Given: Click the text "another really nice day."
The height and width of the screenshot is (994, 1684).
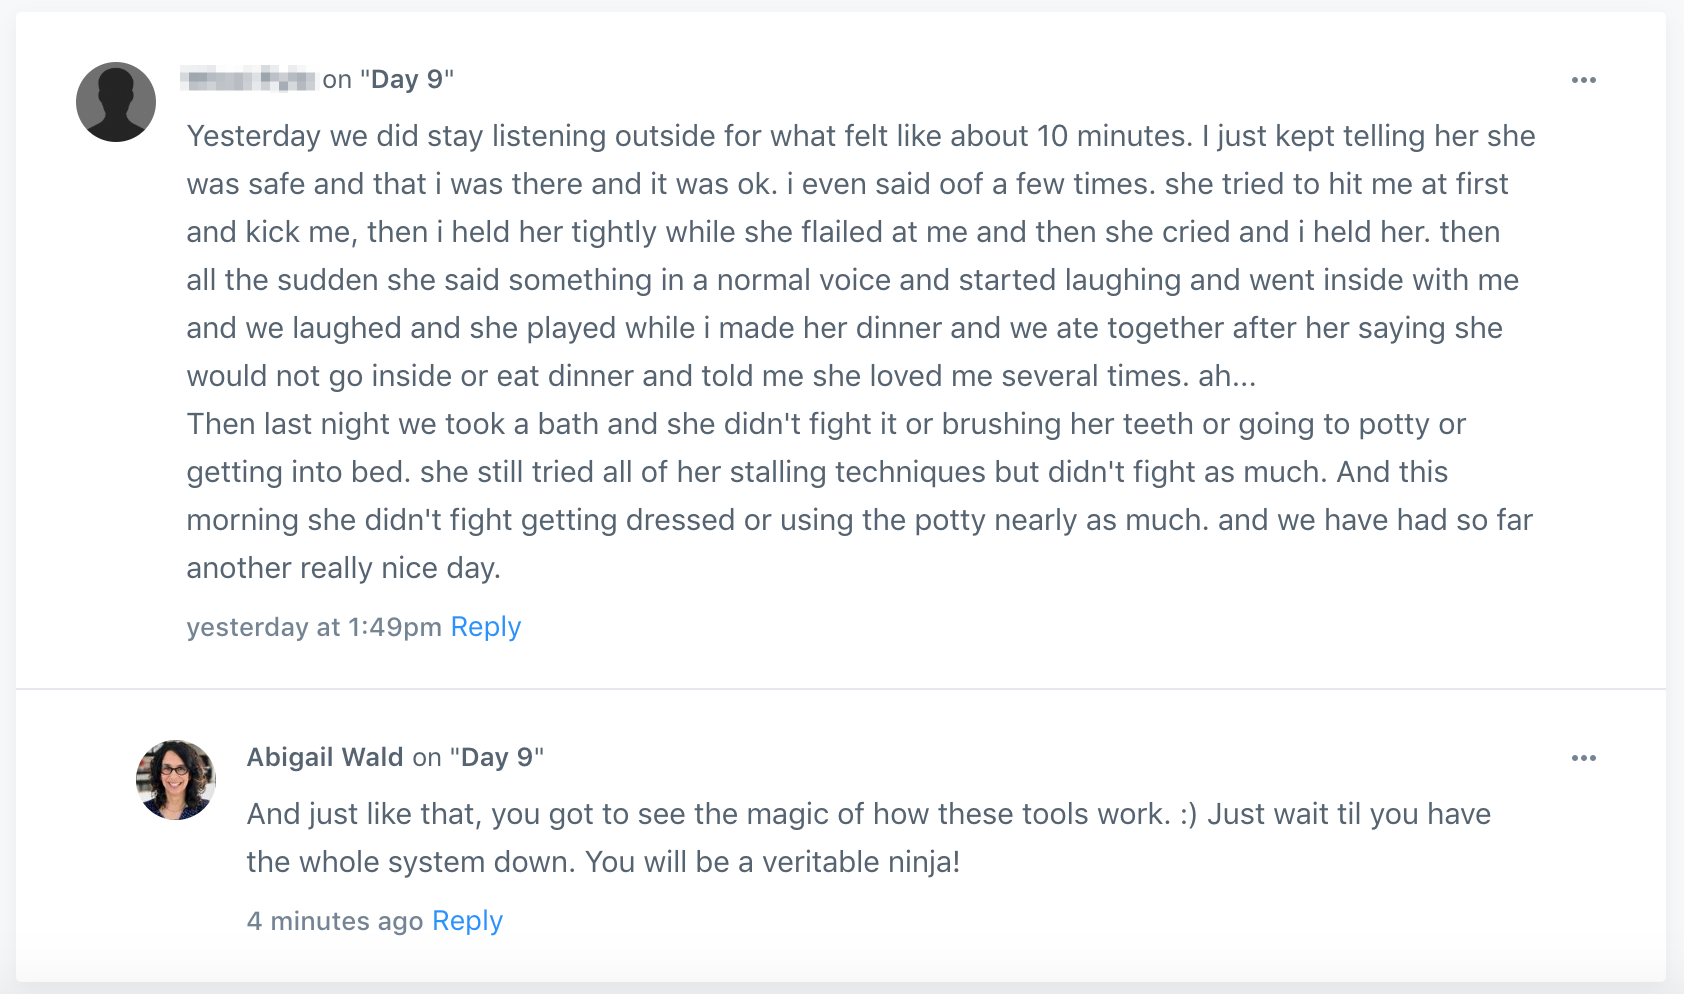Looking at the screenshot, I should [x=343, y=568].
